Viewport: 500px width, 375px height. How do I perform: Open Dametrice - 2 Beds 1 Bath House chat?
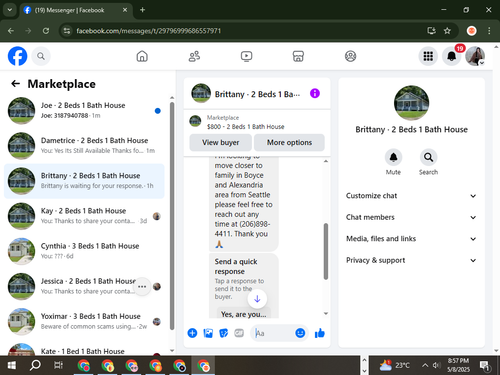click(84, 146)
